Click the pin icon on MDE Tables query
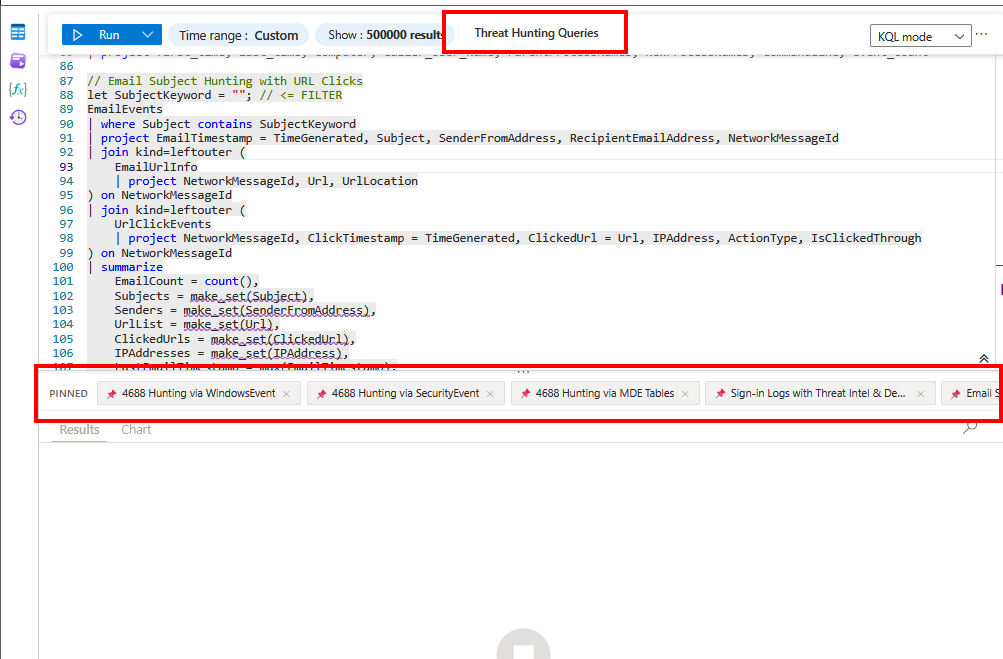This screenshot has width=1003, height=659. tap(526, 394)
